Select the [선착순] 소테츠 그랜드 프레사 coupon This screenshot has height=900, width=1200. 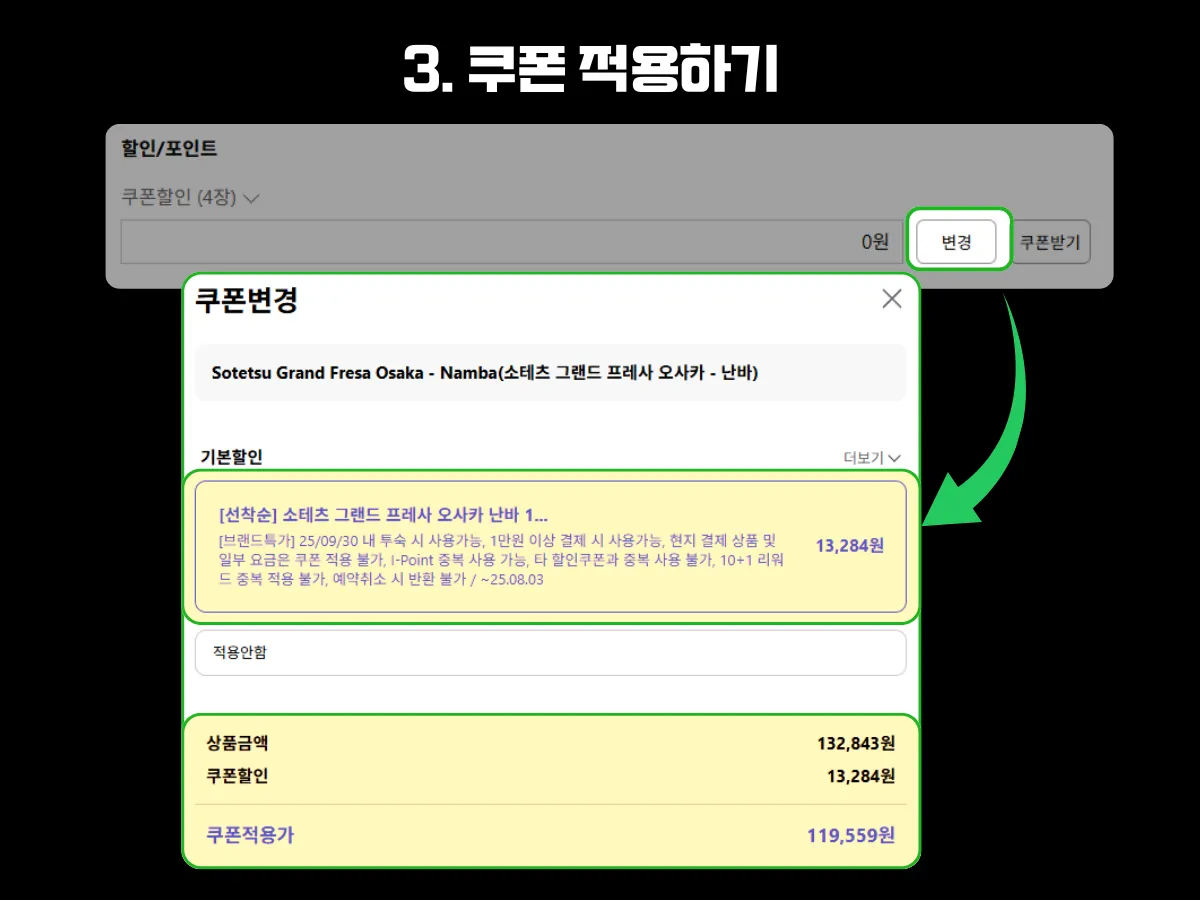550,546
